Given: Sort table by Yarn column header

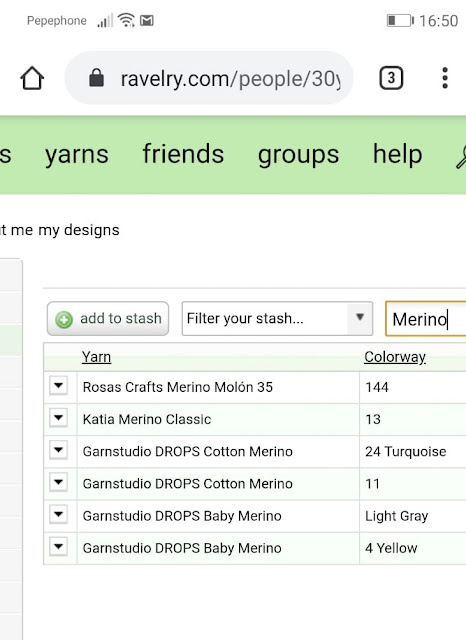Looking at the screenshot, I should pyautogui.click(x=96, y=357).
